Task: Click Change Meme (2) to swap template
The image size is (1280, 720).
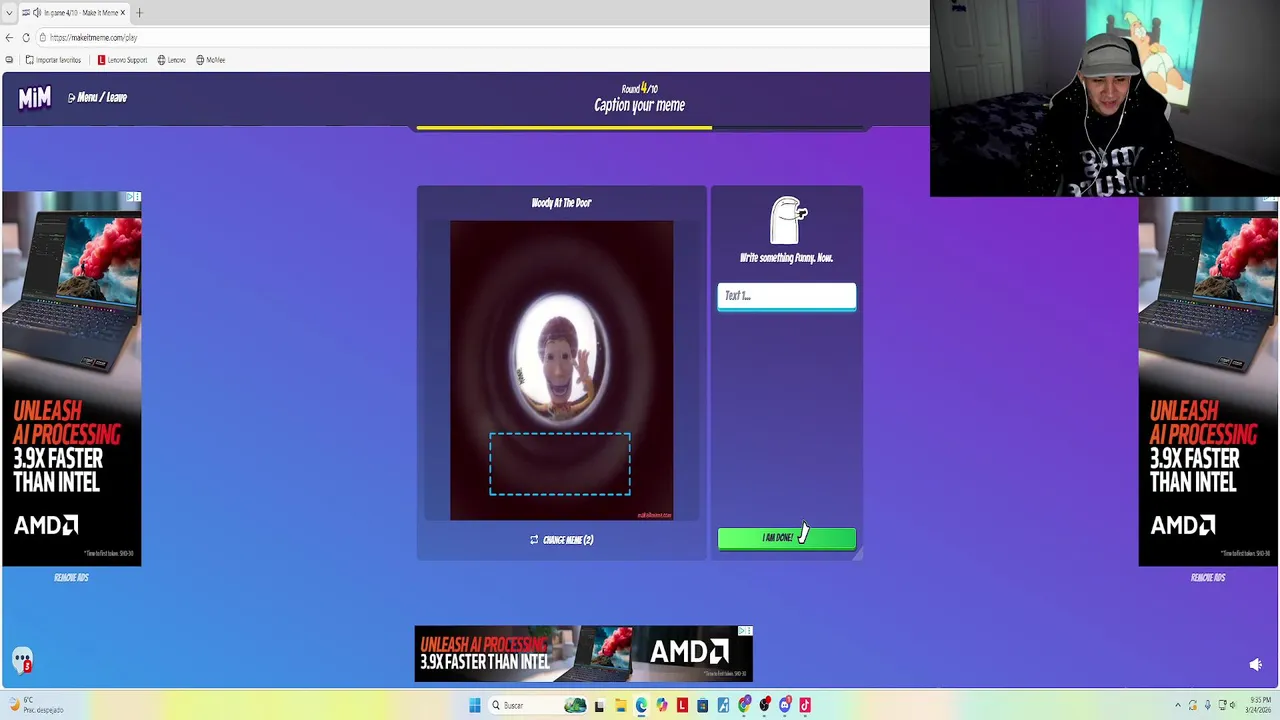Action: [561, 540]
